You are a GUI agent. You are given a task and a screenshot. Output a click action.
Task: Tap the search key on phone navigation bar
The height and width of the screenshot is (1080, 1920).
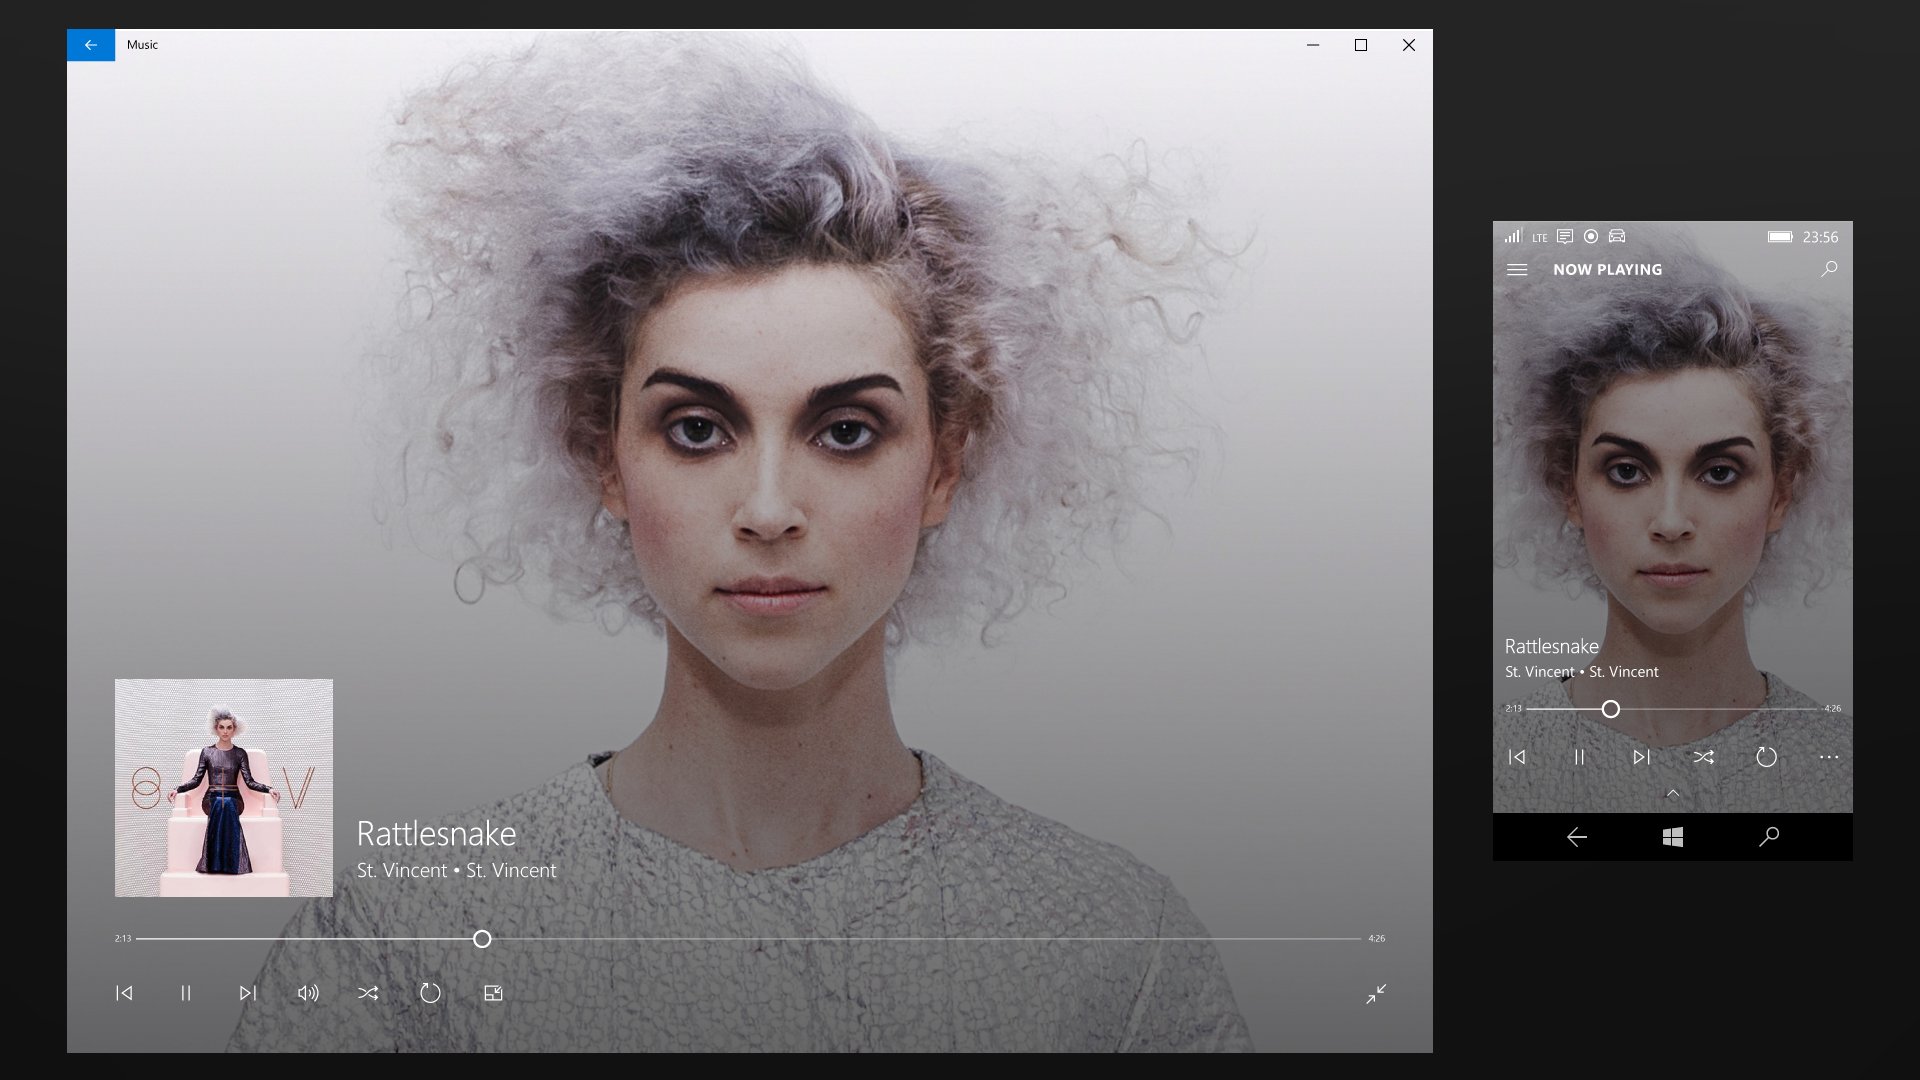pyautogui.click(x=1769, y=836)
